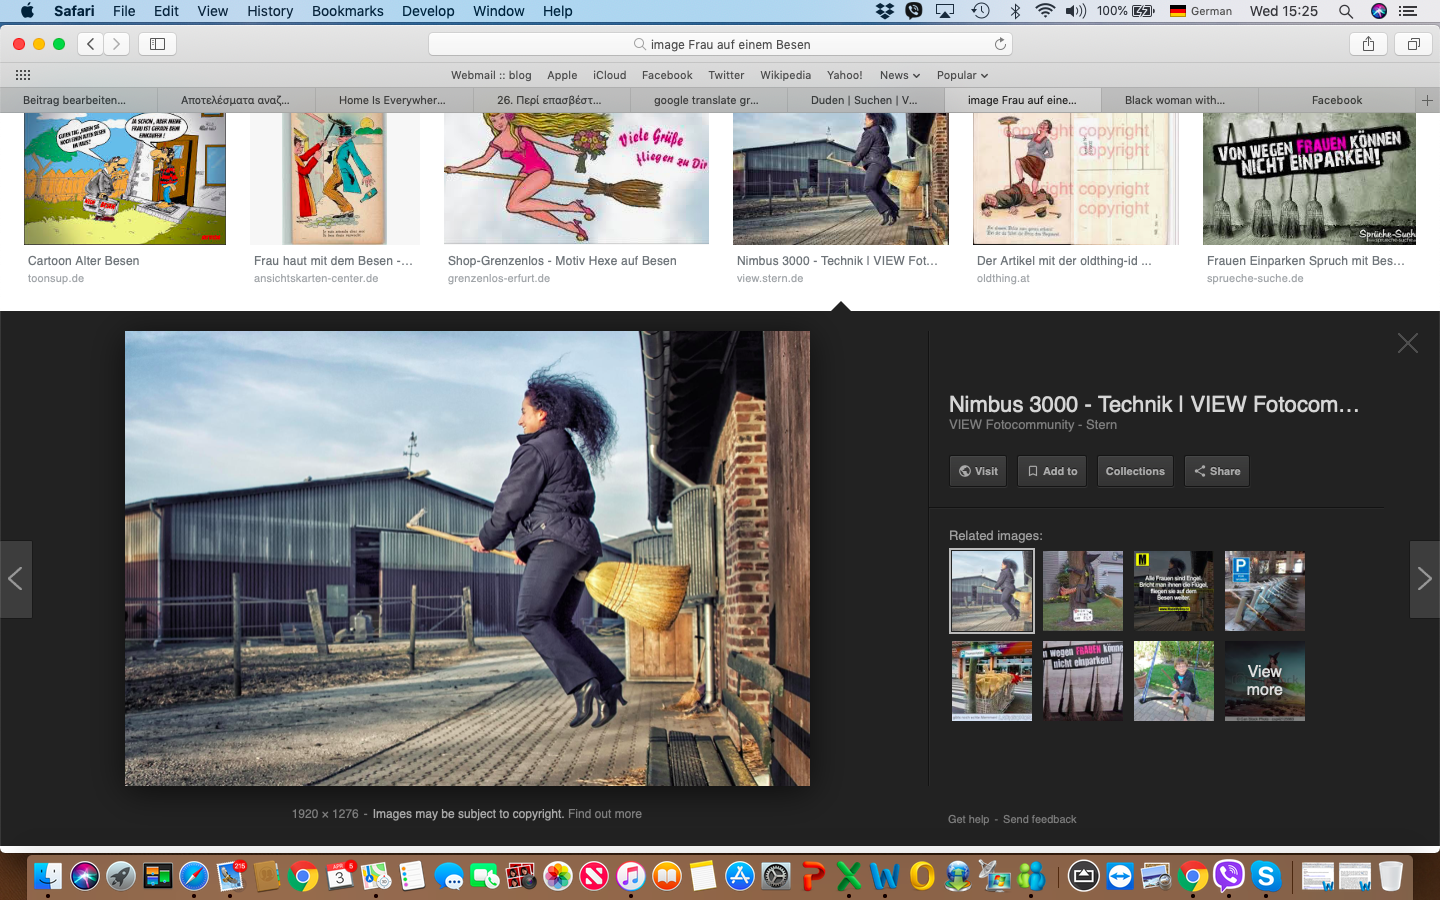Select the 'Shop-Grenzenlos' witch result thumbnail

(x=576, y=179)
